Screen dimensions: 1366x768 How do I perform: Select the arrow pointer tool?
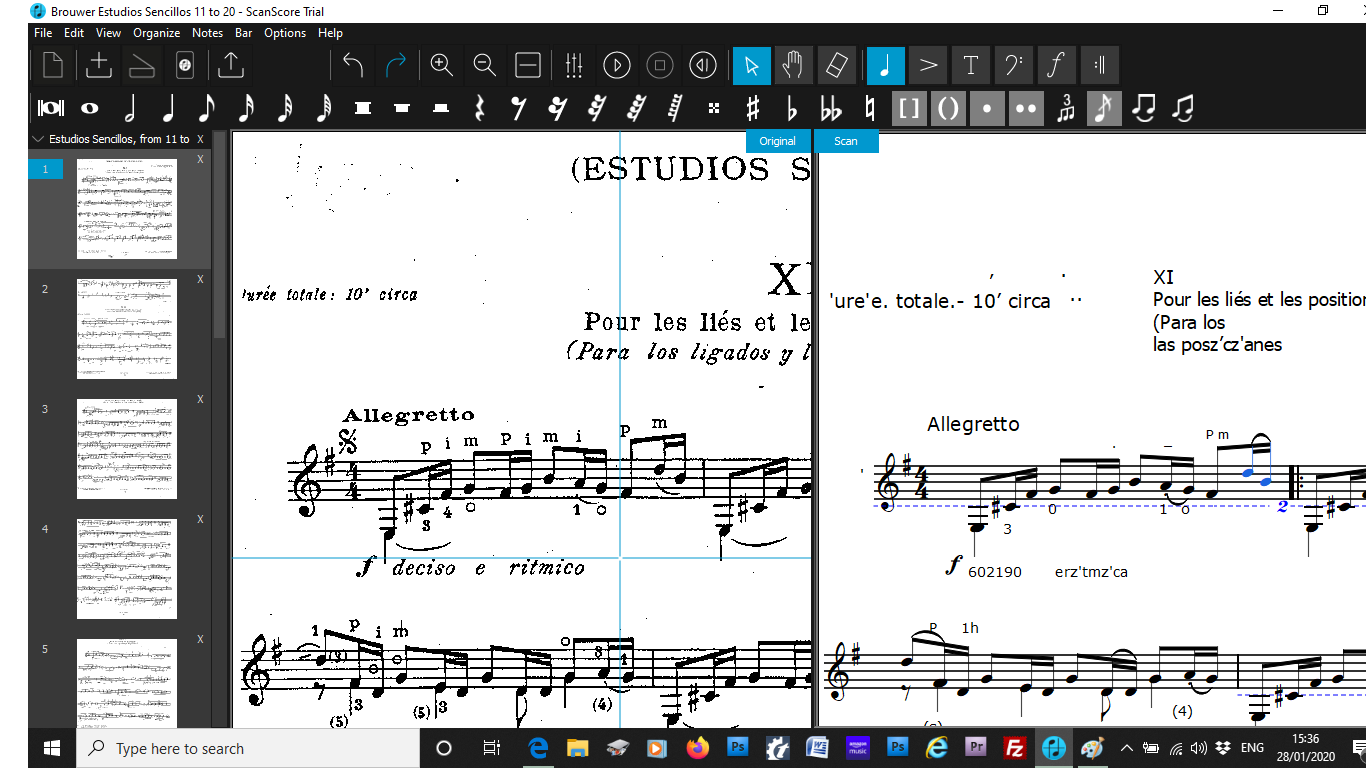(752, 66)
